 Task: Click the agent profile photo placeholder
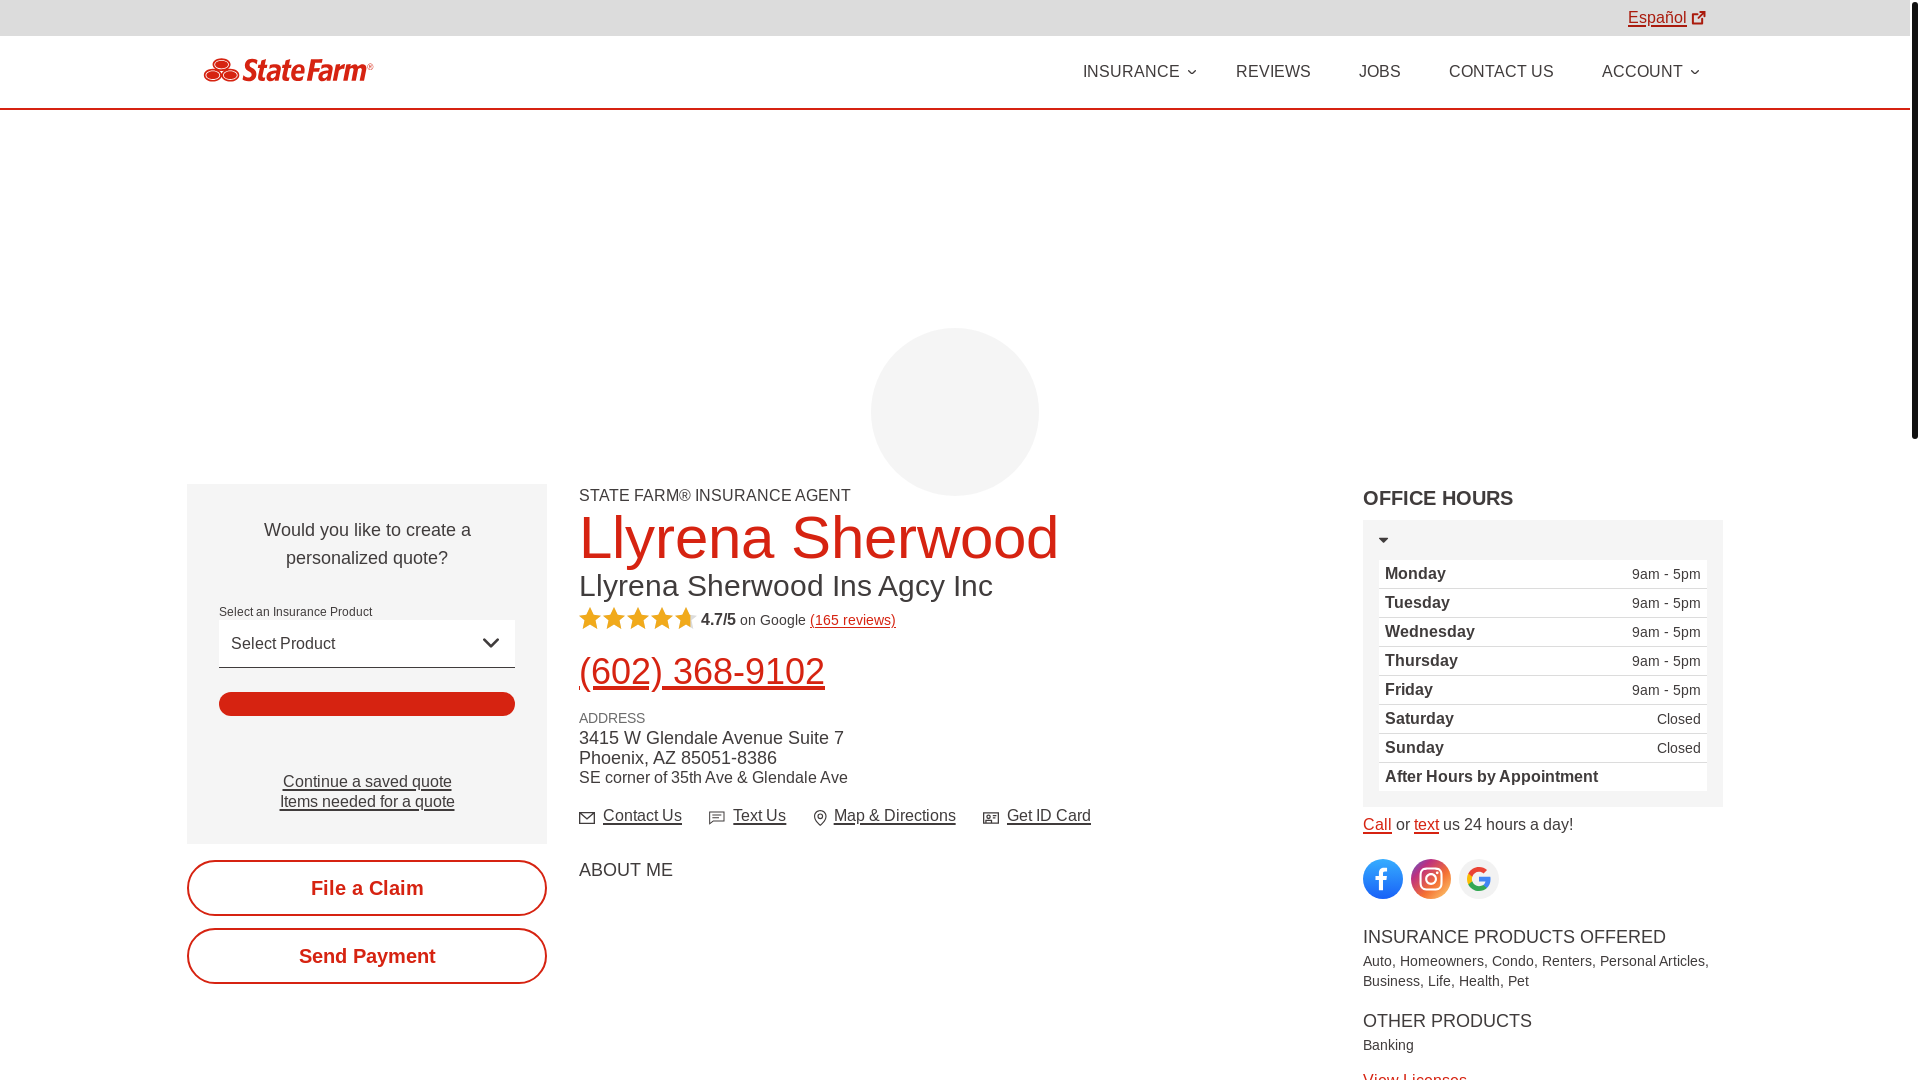[955, 412]
